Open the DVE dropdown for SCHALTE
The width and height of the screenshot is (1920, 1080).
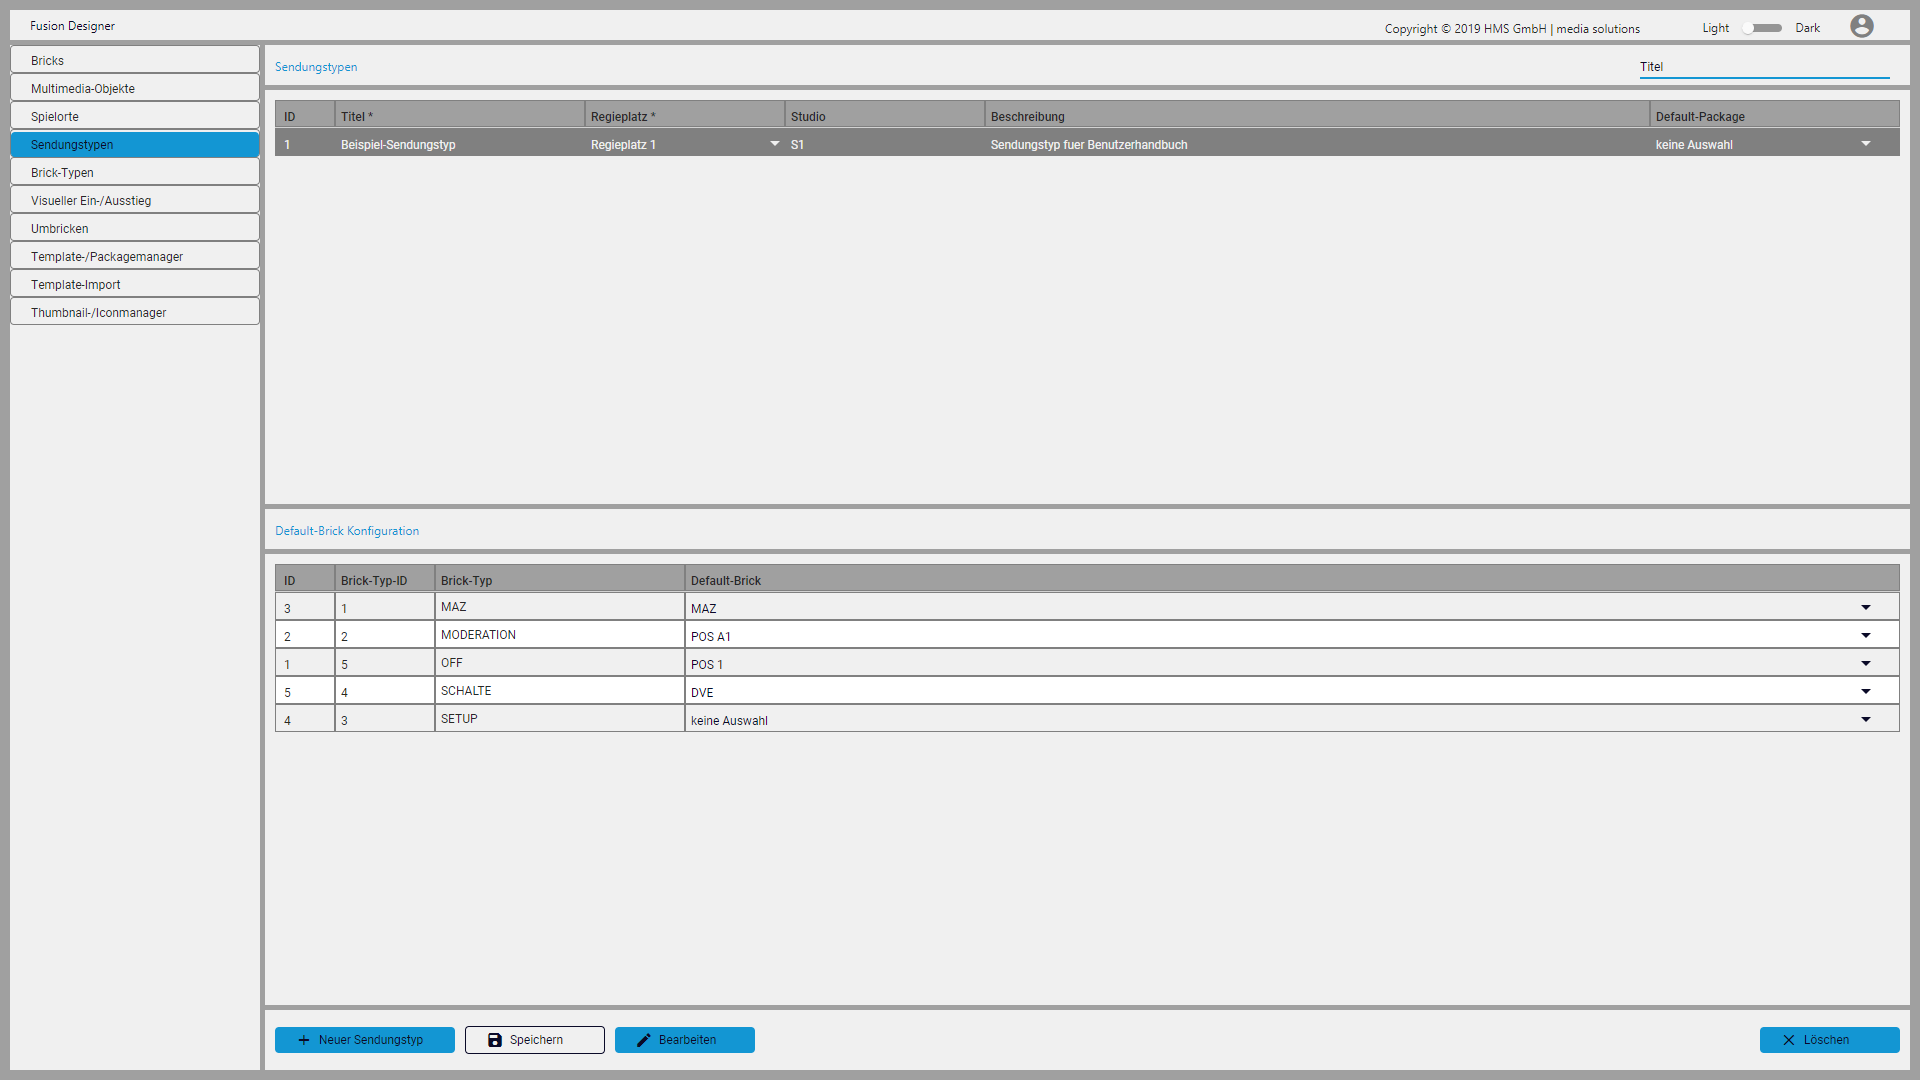tap(1865, 692)
